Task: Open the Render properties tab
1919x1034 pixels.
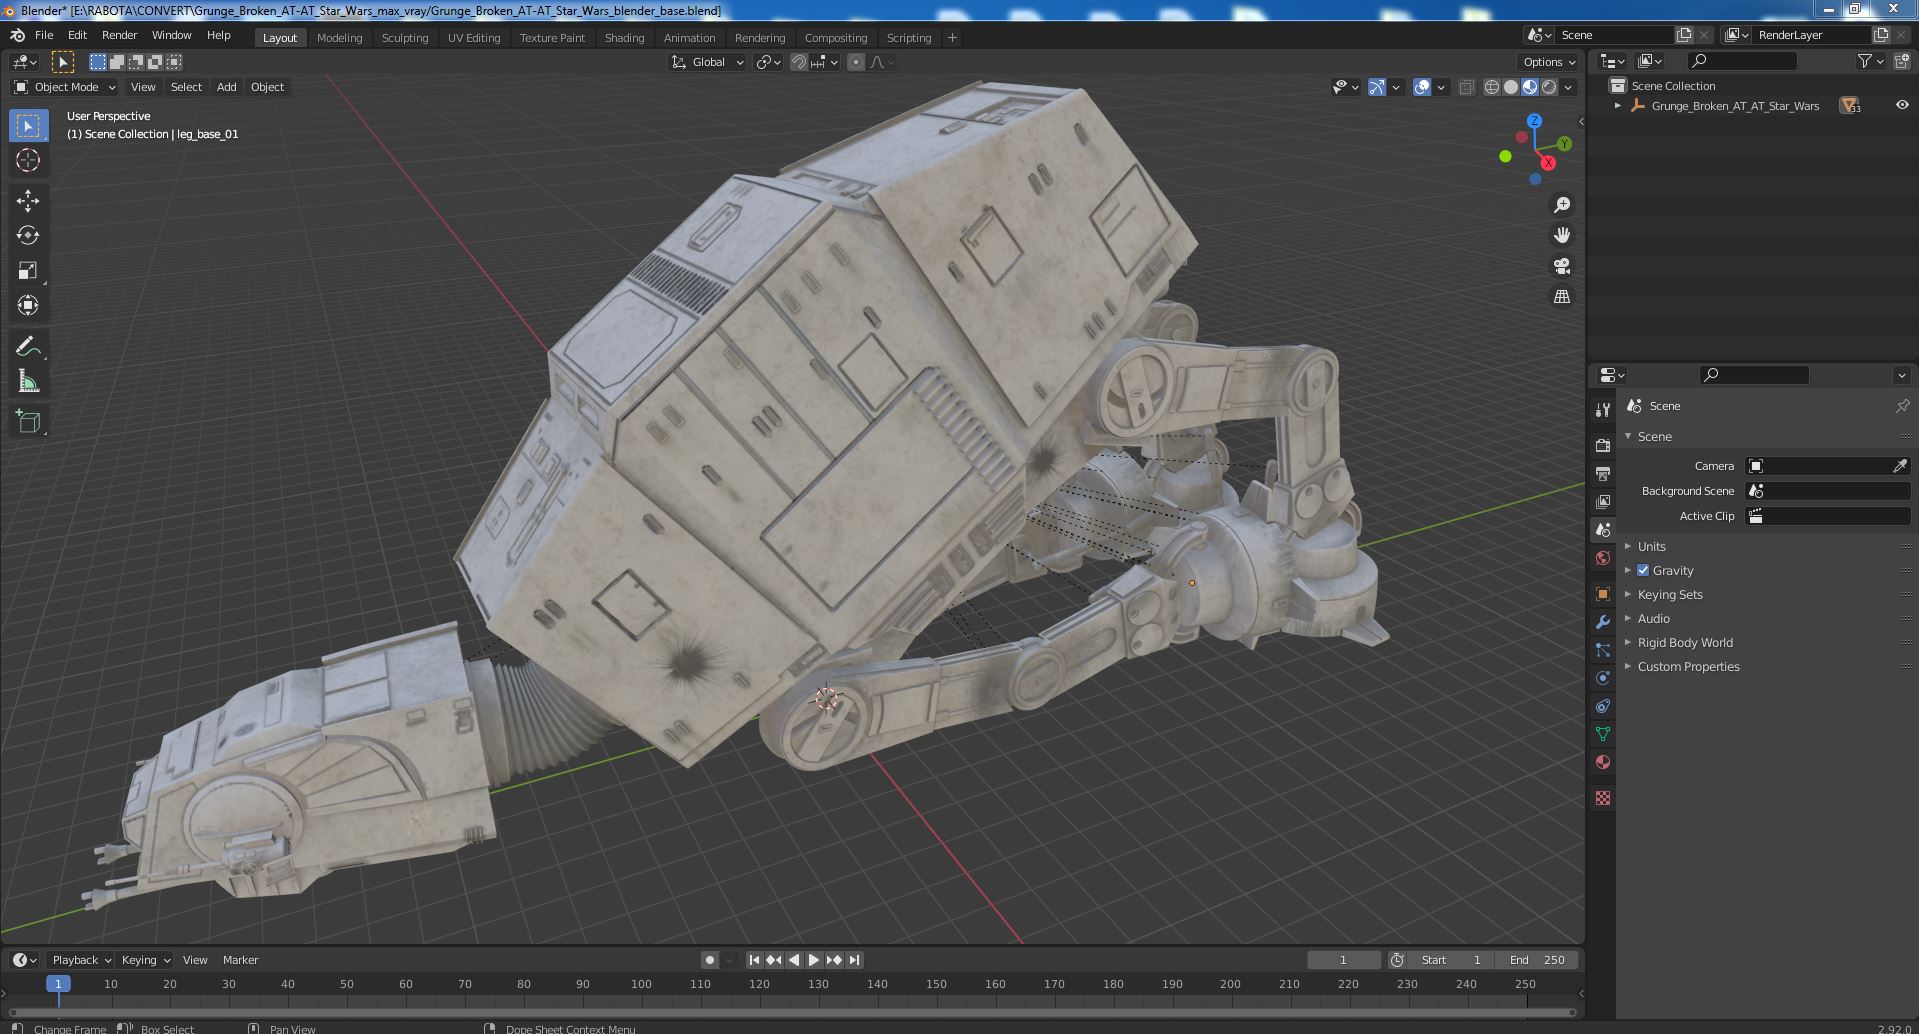Action: [x=1603, y=445]
